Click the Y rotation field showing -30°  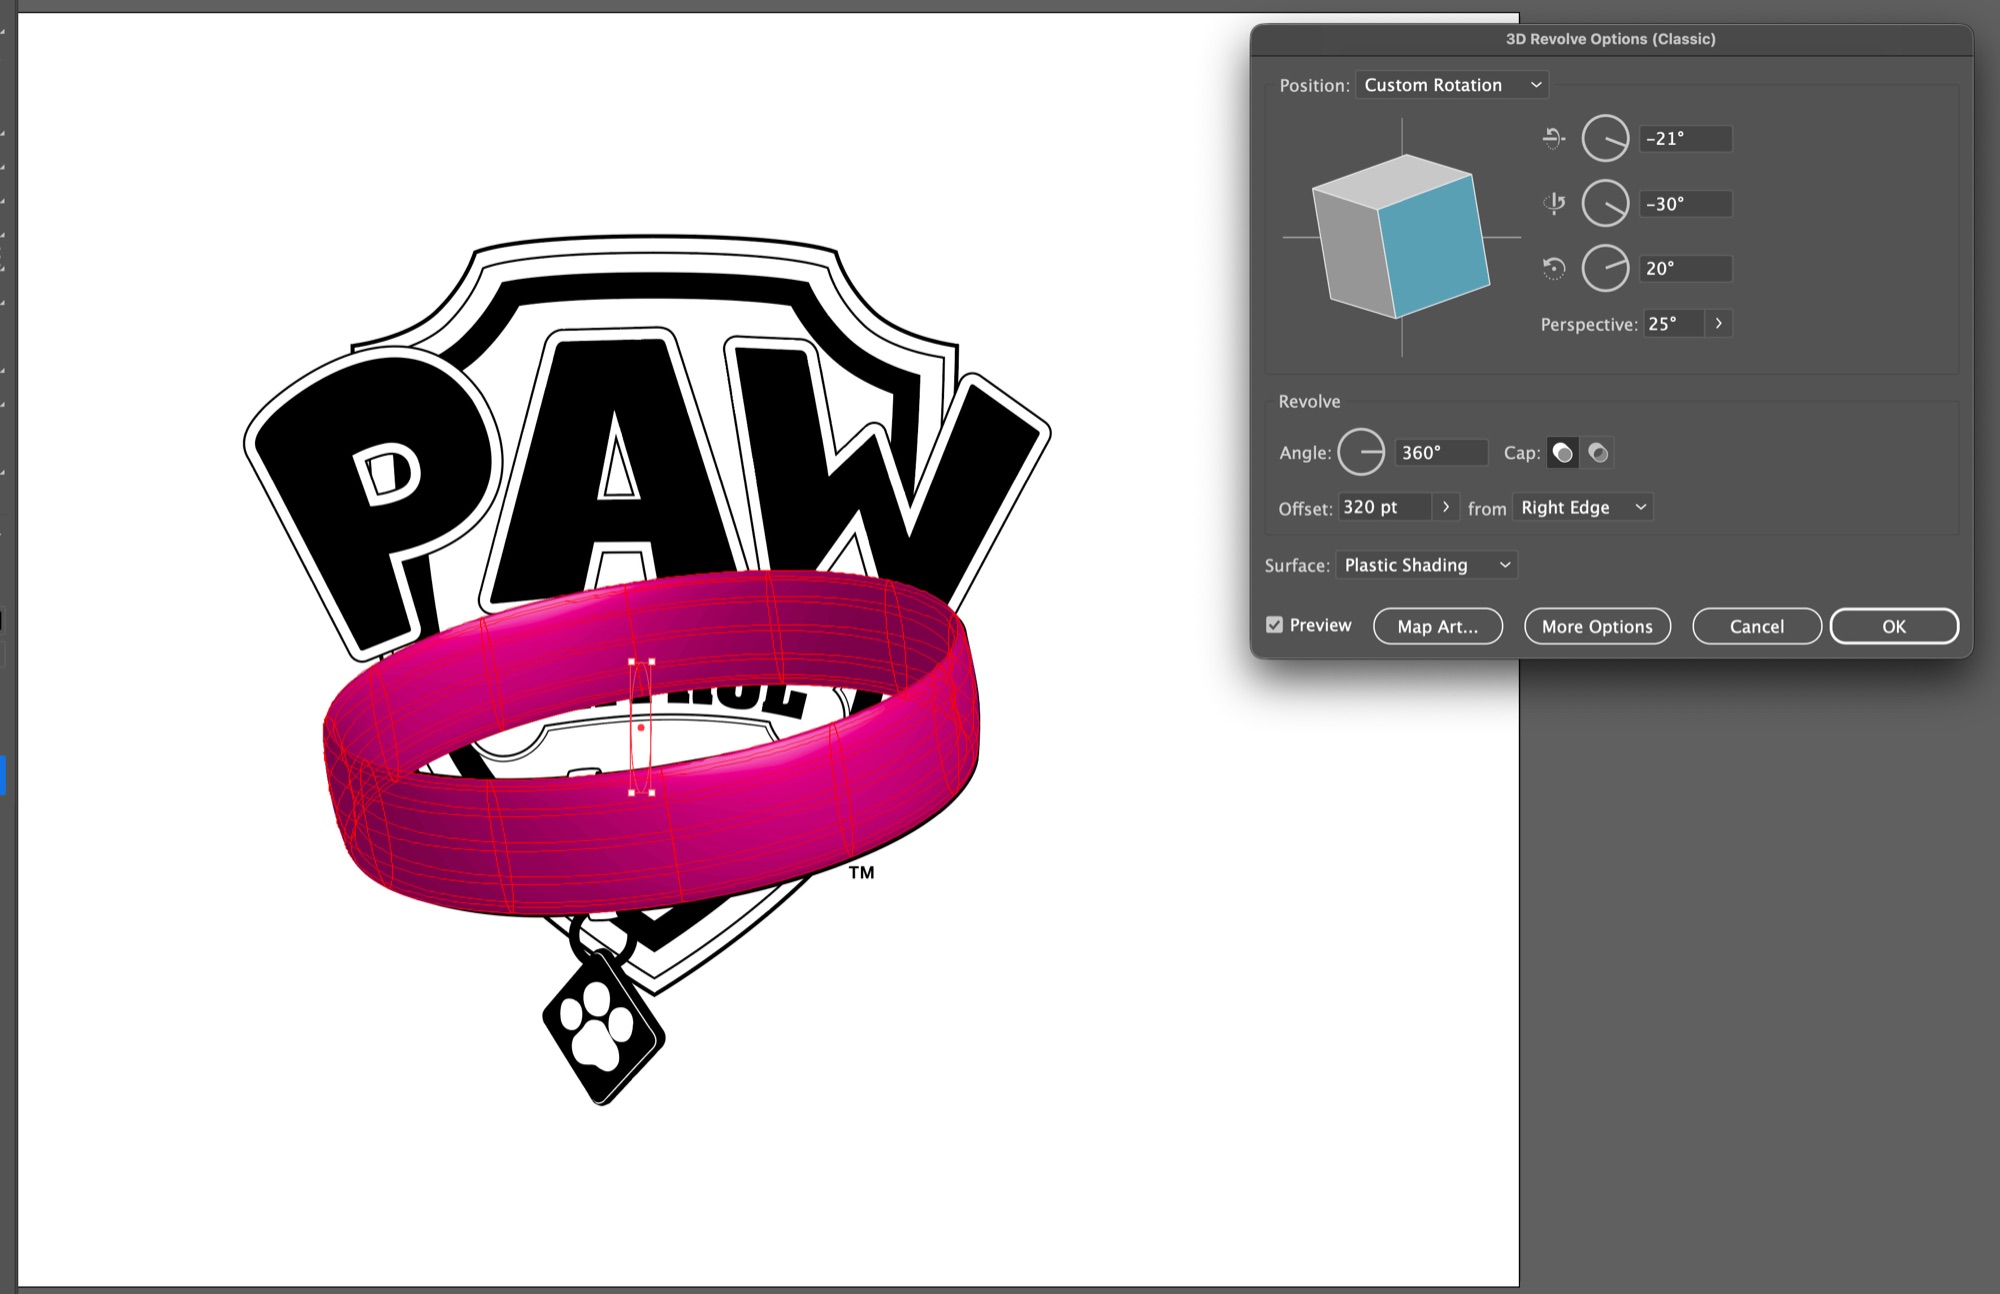point(1686,203)
